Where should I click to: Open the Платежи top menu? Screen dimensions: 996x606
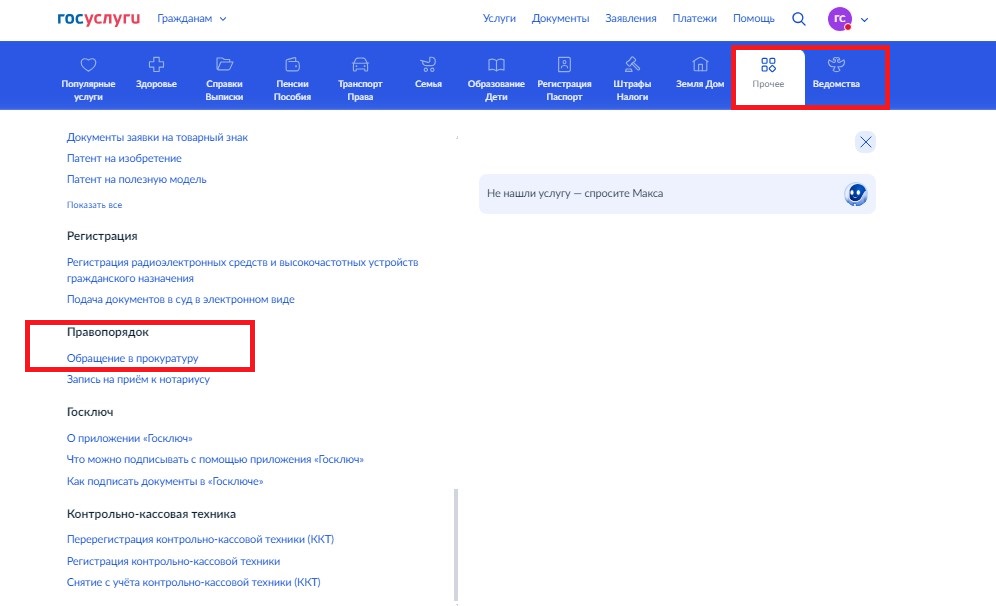pyautogui.click(x=694, y=18)
